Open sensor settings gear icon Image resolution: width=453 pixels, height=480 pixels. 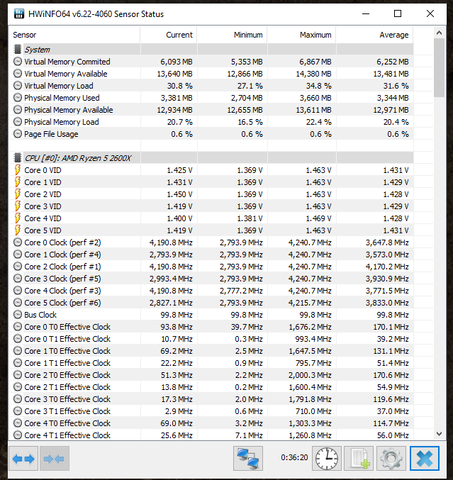coord(391,459)
